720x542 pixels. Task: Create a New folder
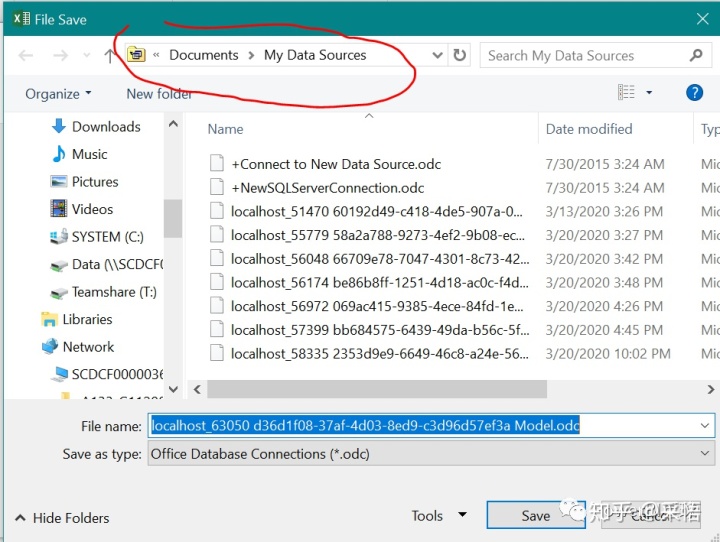point(159,94)
